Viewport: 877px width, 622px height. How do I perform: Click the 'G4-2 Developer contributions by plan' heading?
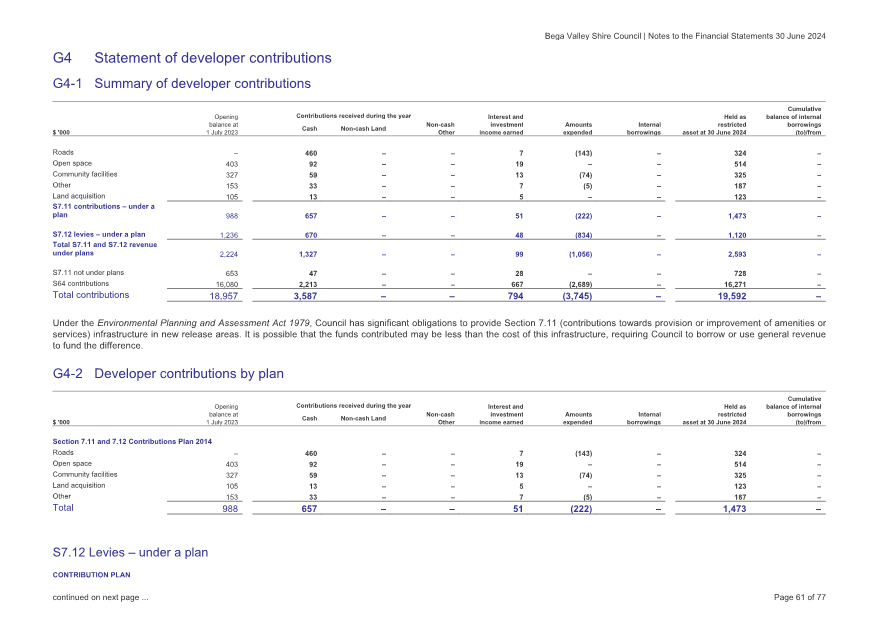tap(168, 374)
